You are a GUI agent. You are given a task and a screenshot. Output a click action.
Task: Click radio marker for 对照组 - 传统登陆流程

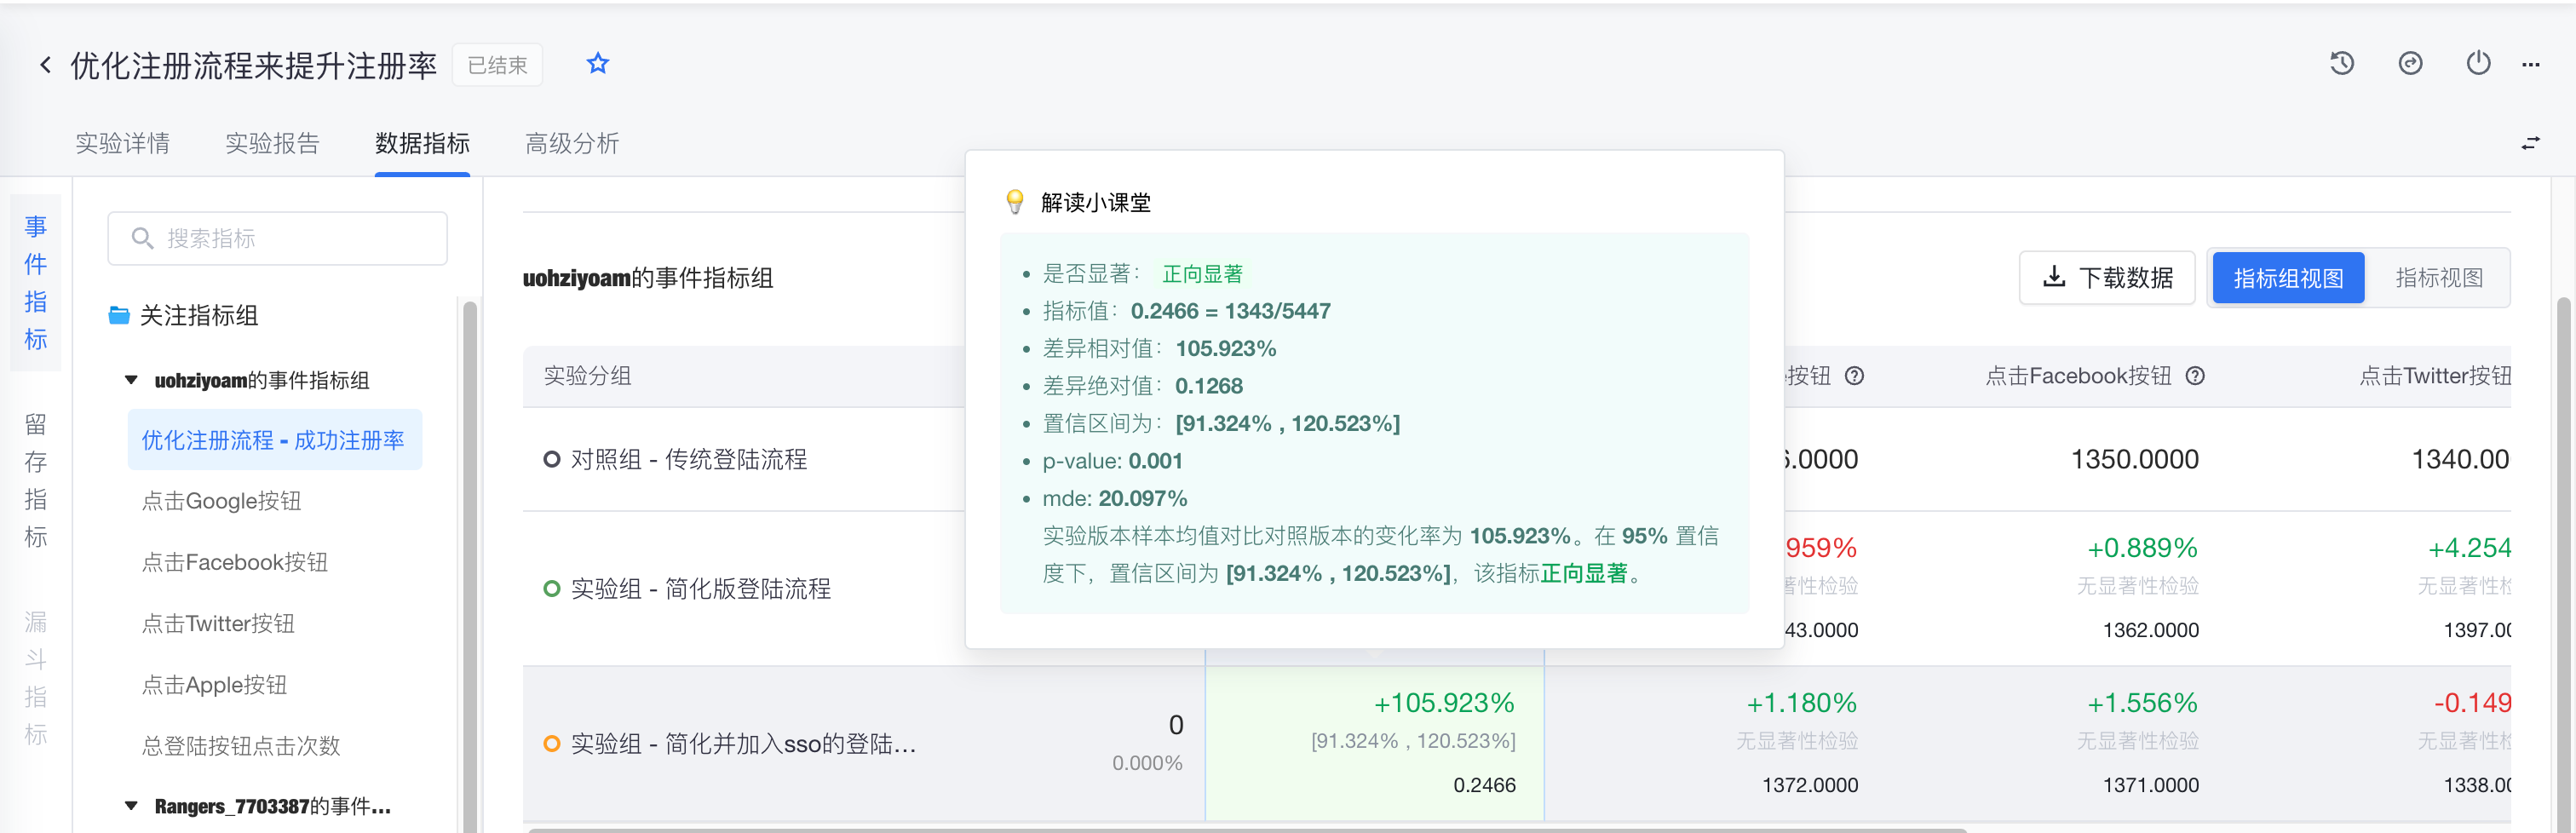[551, 459]
